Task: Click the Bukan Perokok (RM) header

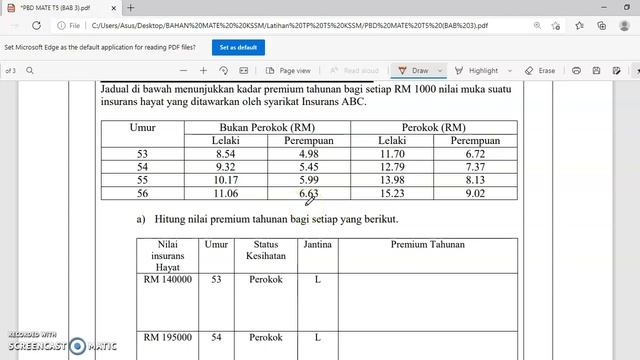Action: (x=267, y=127)
